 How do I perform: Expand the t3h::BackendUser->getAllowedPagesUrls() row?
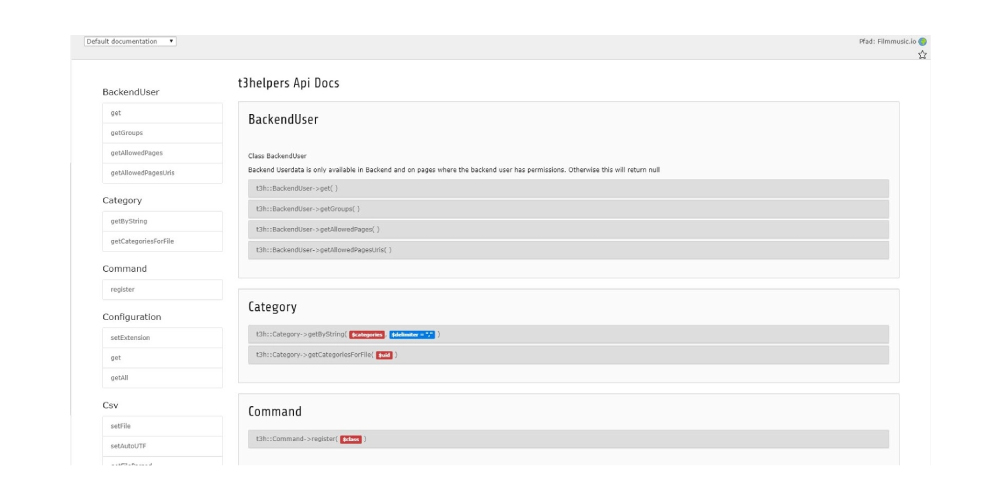click(x=568, y=250)
